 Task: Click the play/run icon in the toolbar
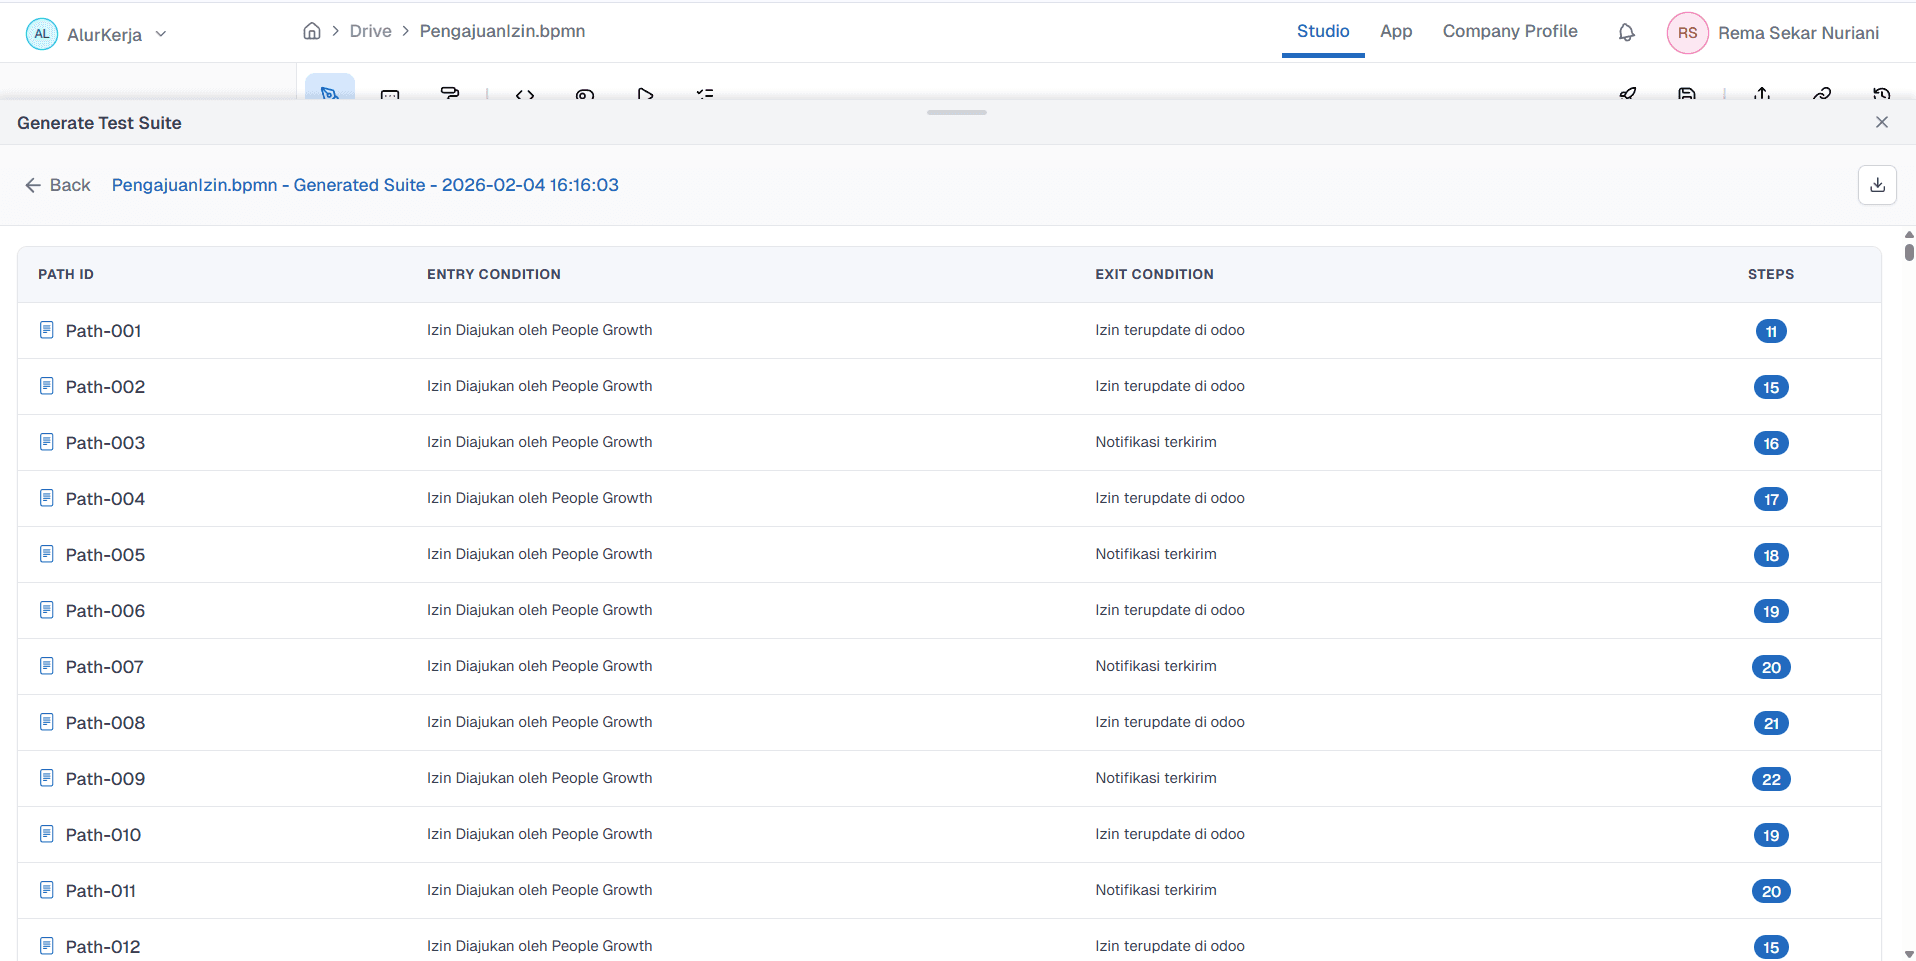pyautogui.click(x=645, y=95)
